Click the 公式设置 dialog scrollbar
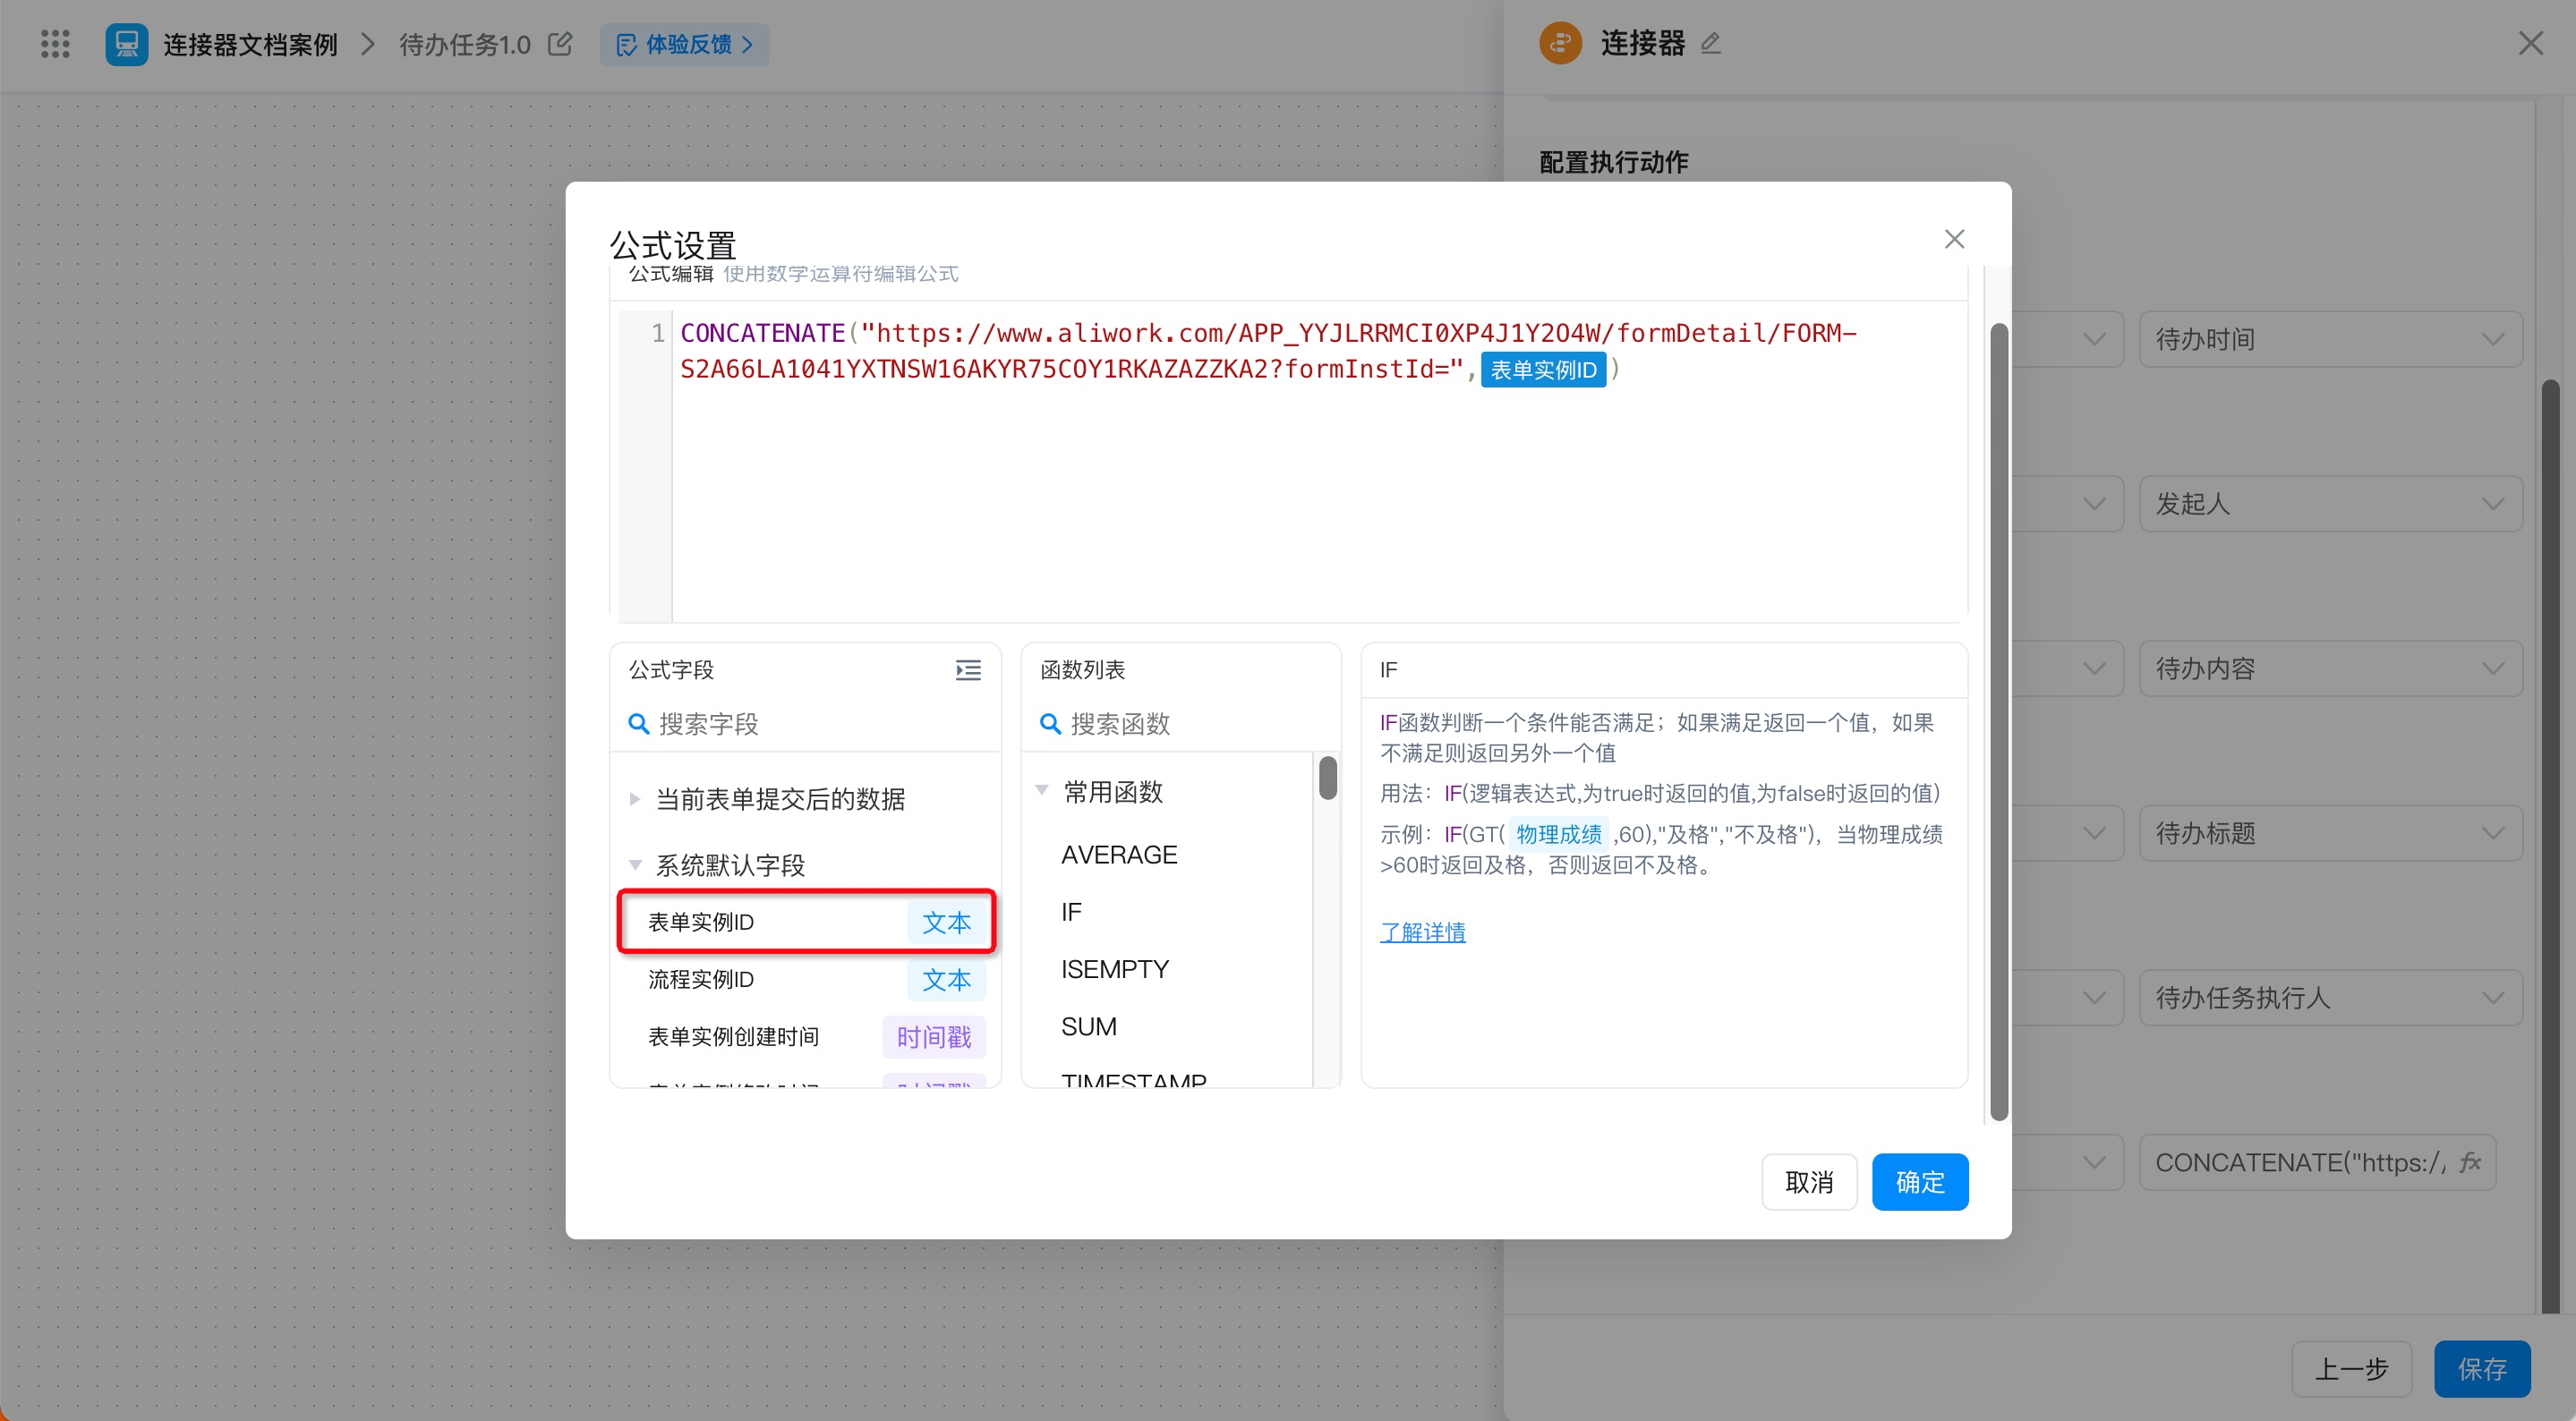The image size is (2576, 1421). pyautogui.click(x=1998, y=720)
